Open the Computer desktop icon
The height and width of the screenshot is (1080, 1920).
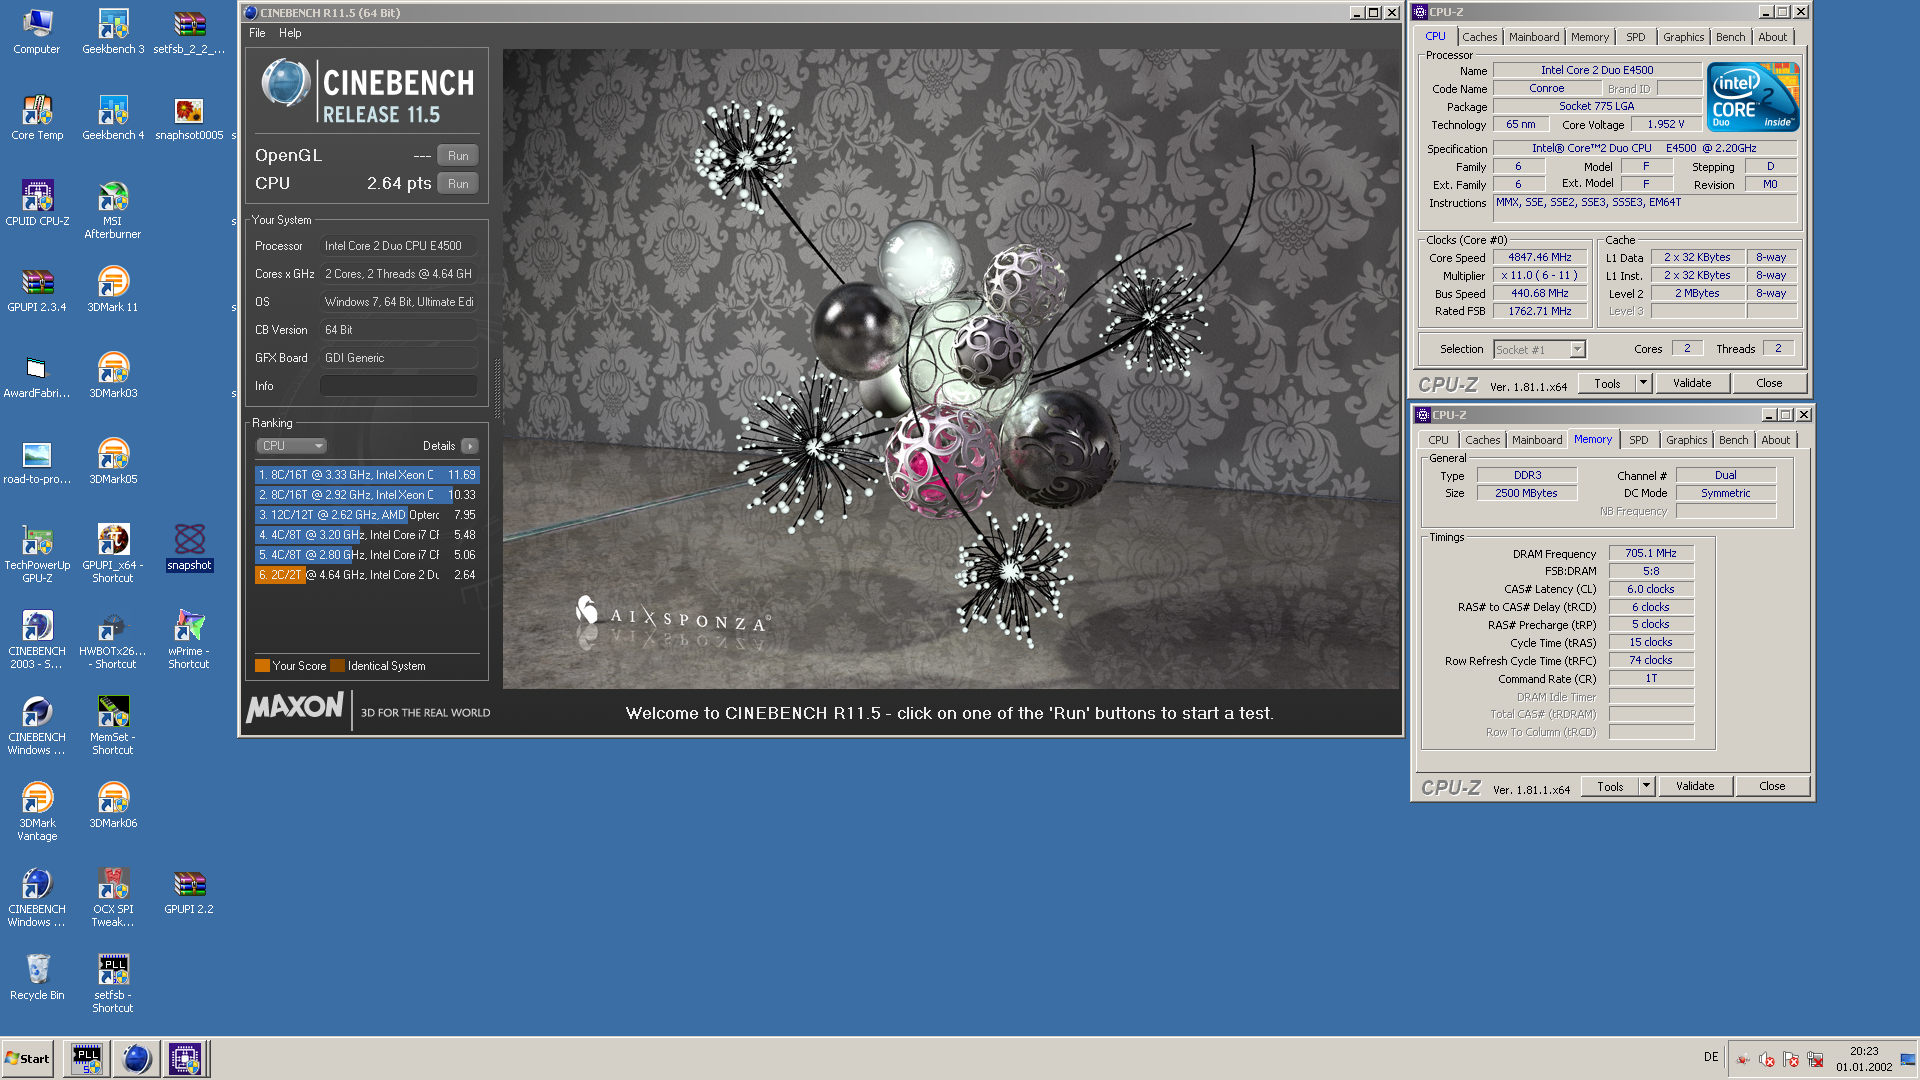click(x=37, y=30)
